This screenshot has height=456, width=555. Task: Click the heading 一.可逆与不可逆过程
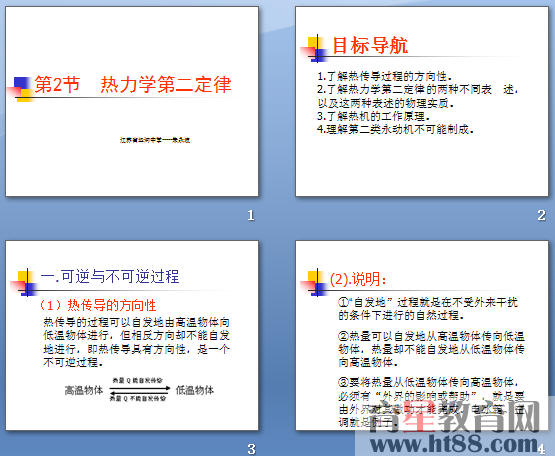pos(110,276)
